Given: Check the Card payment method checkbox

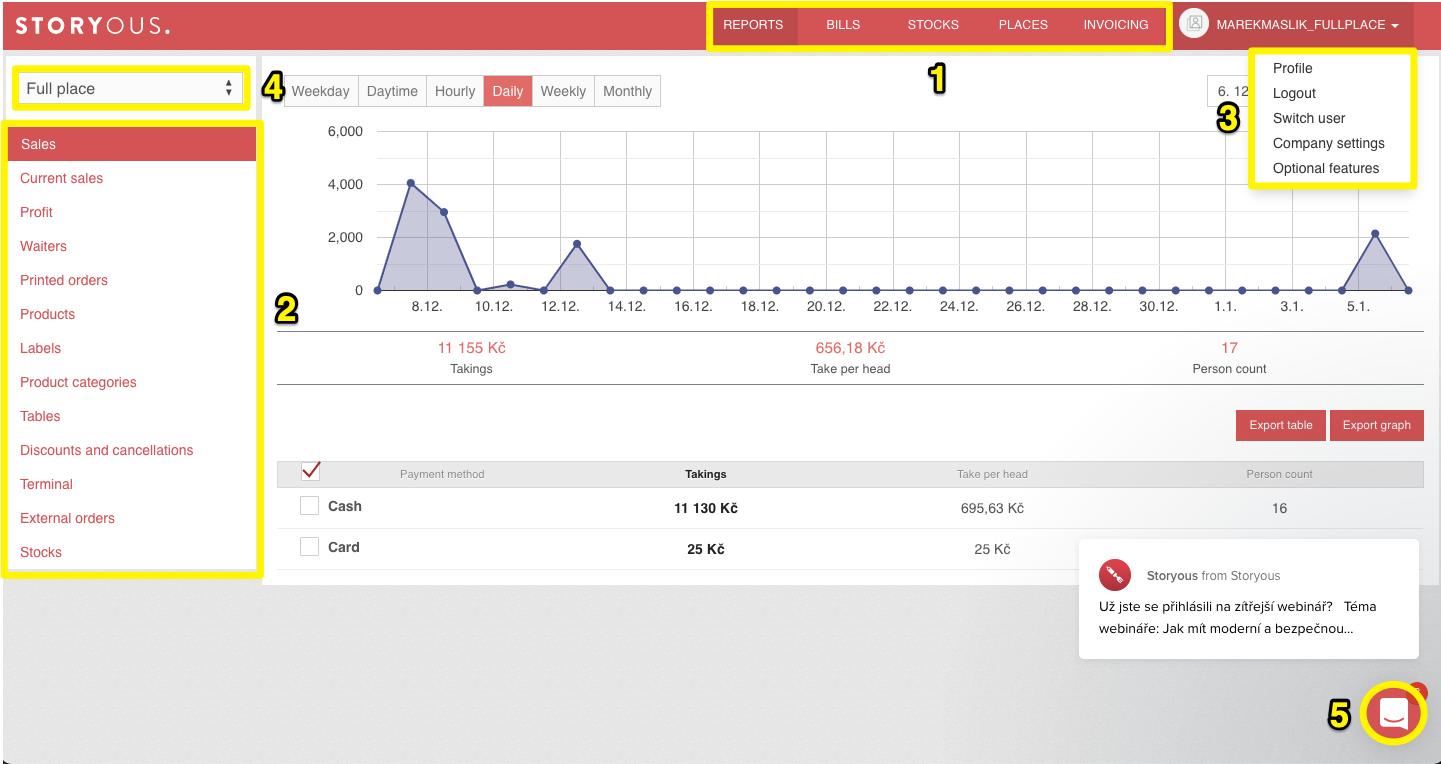Looking at the screenshot, I should [310, 546].
